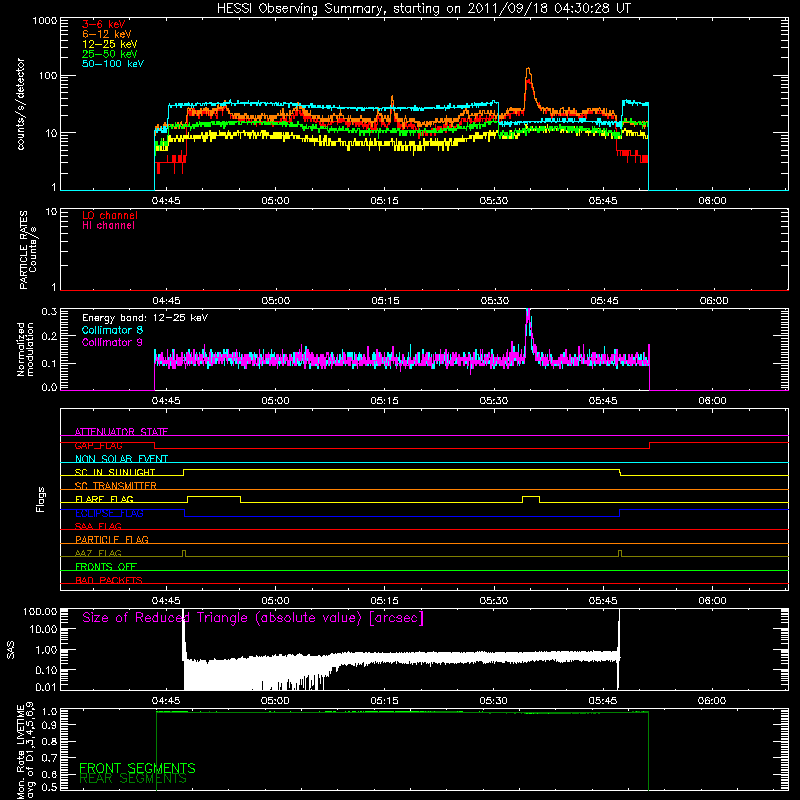Select the cyan 50-100 keV legend label

(x=113, y=64)
